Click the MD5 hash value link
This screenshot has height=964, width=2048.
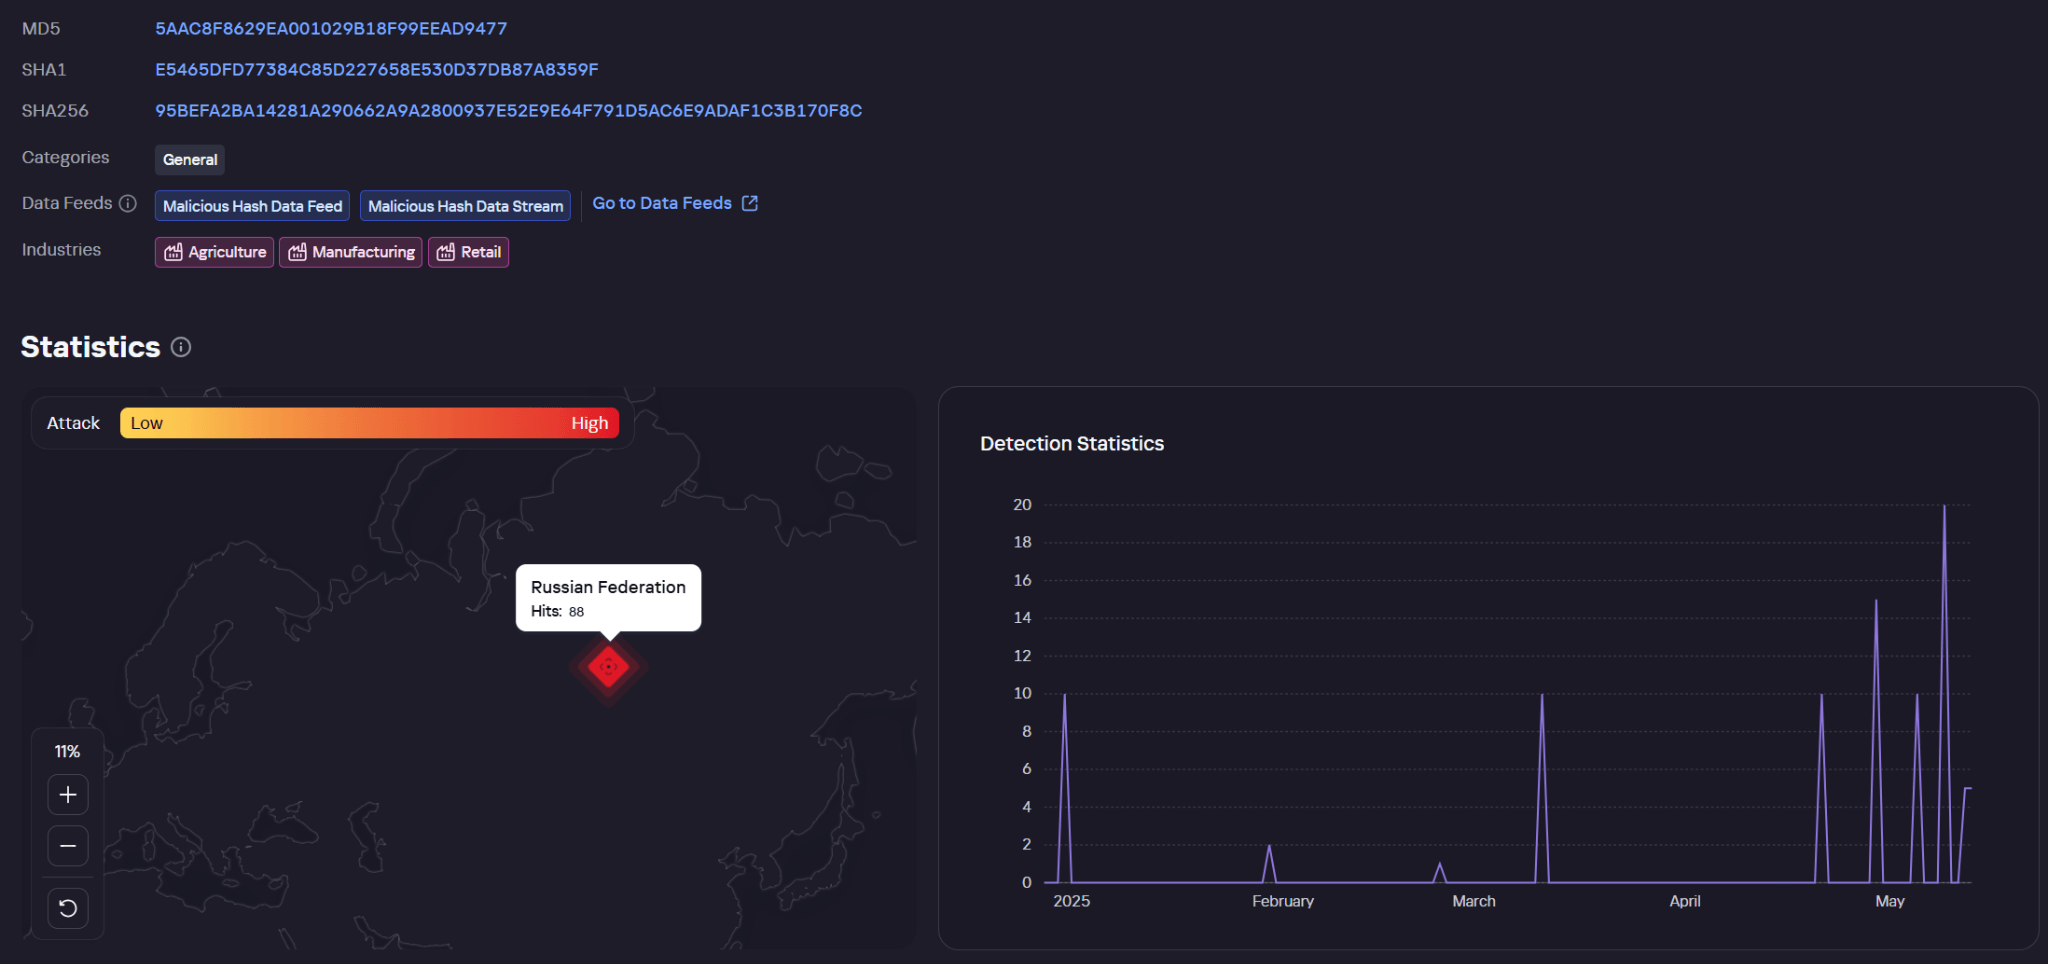[331, 29]
